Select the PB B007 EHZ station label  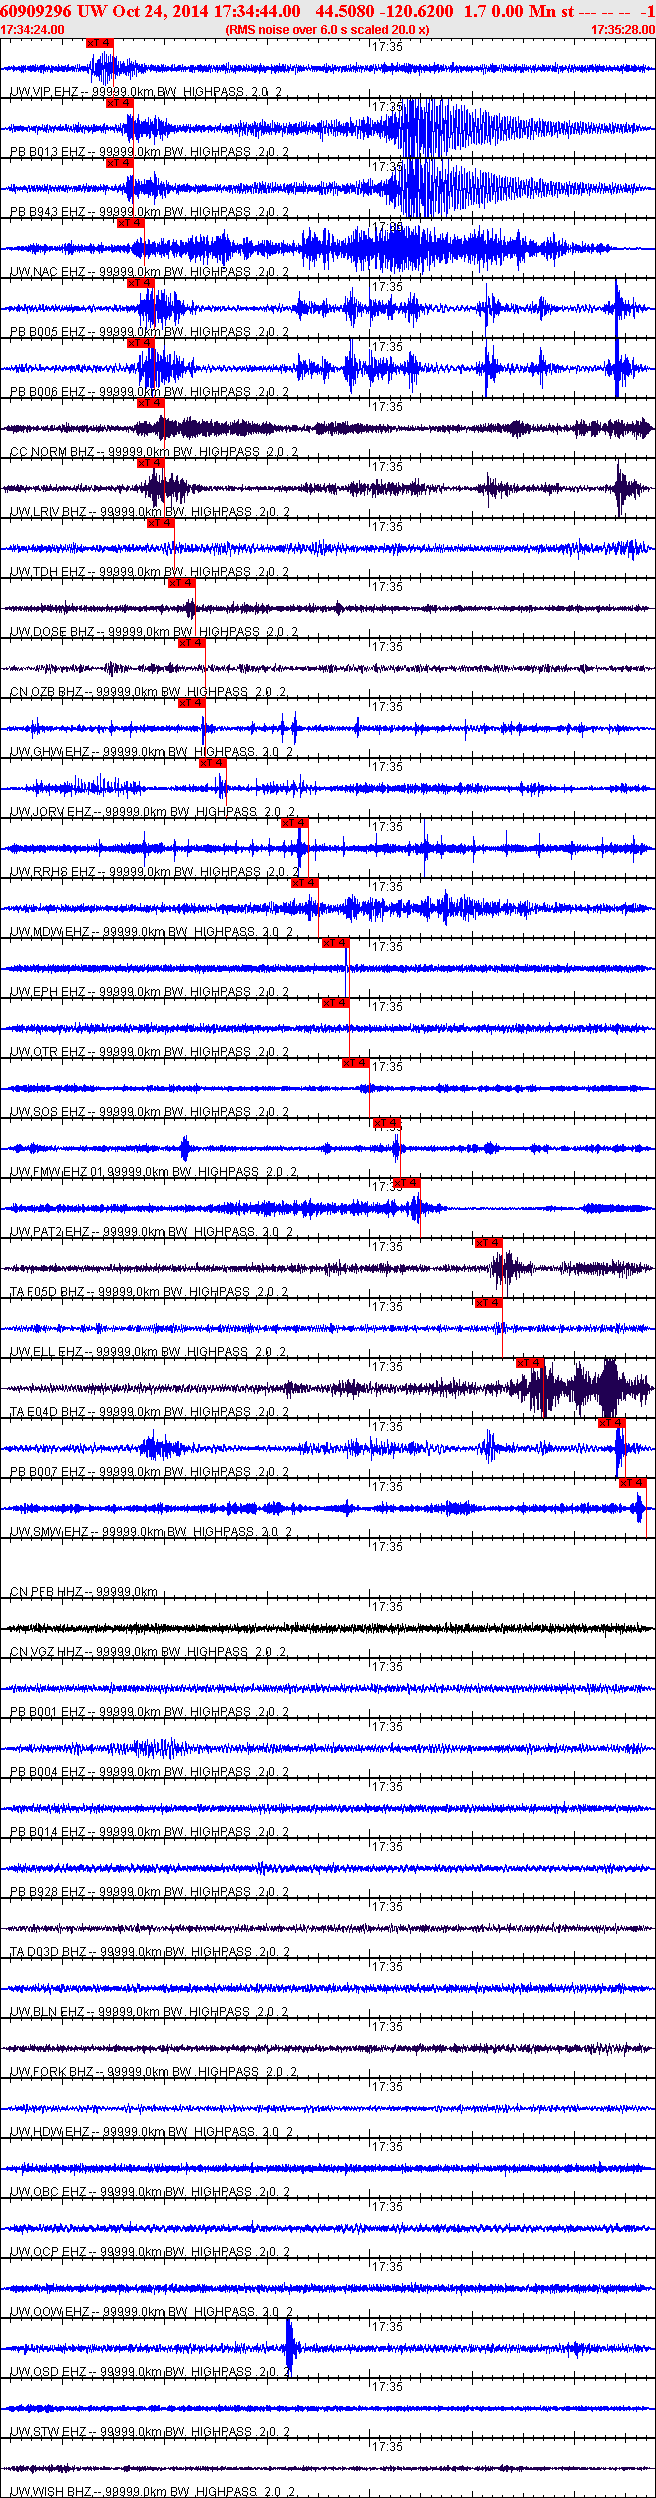pos(149,1472)
